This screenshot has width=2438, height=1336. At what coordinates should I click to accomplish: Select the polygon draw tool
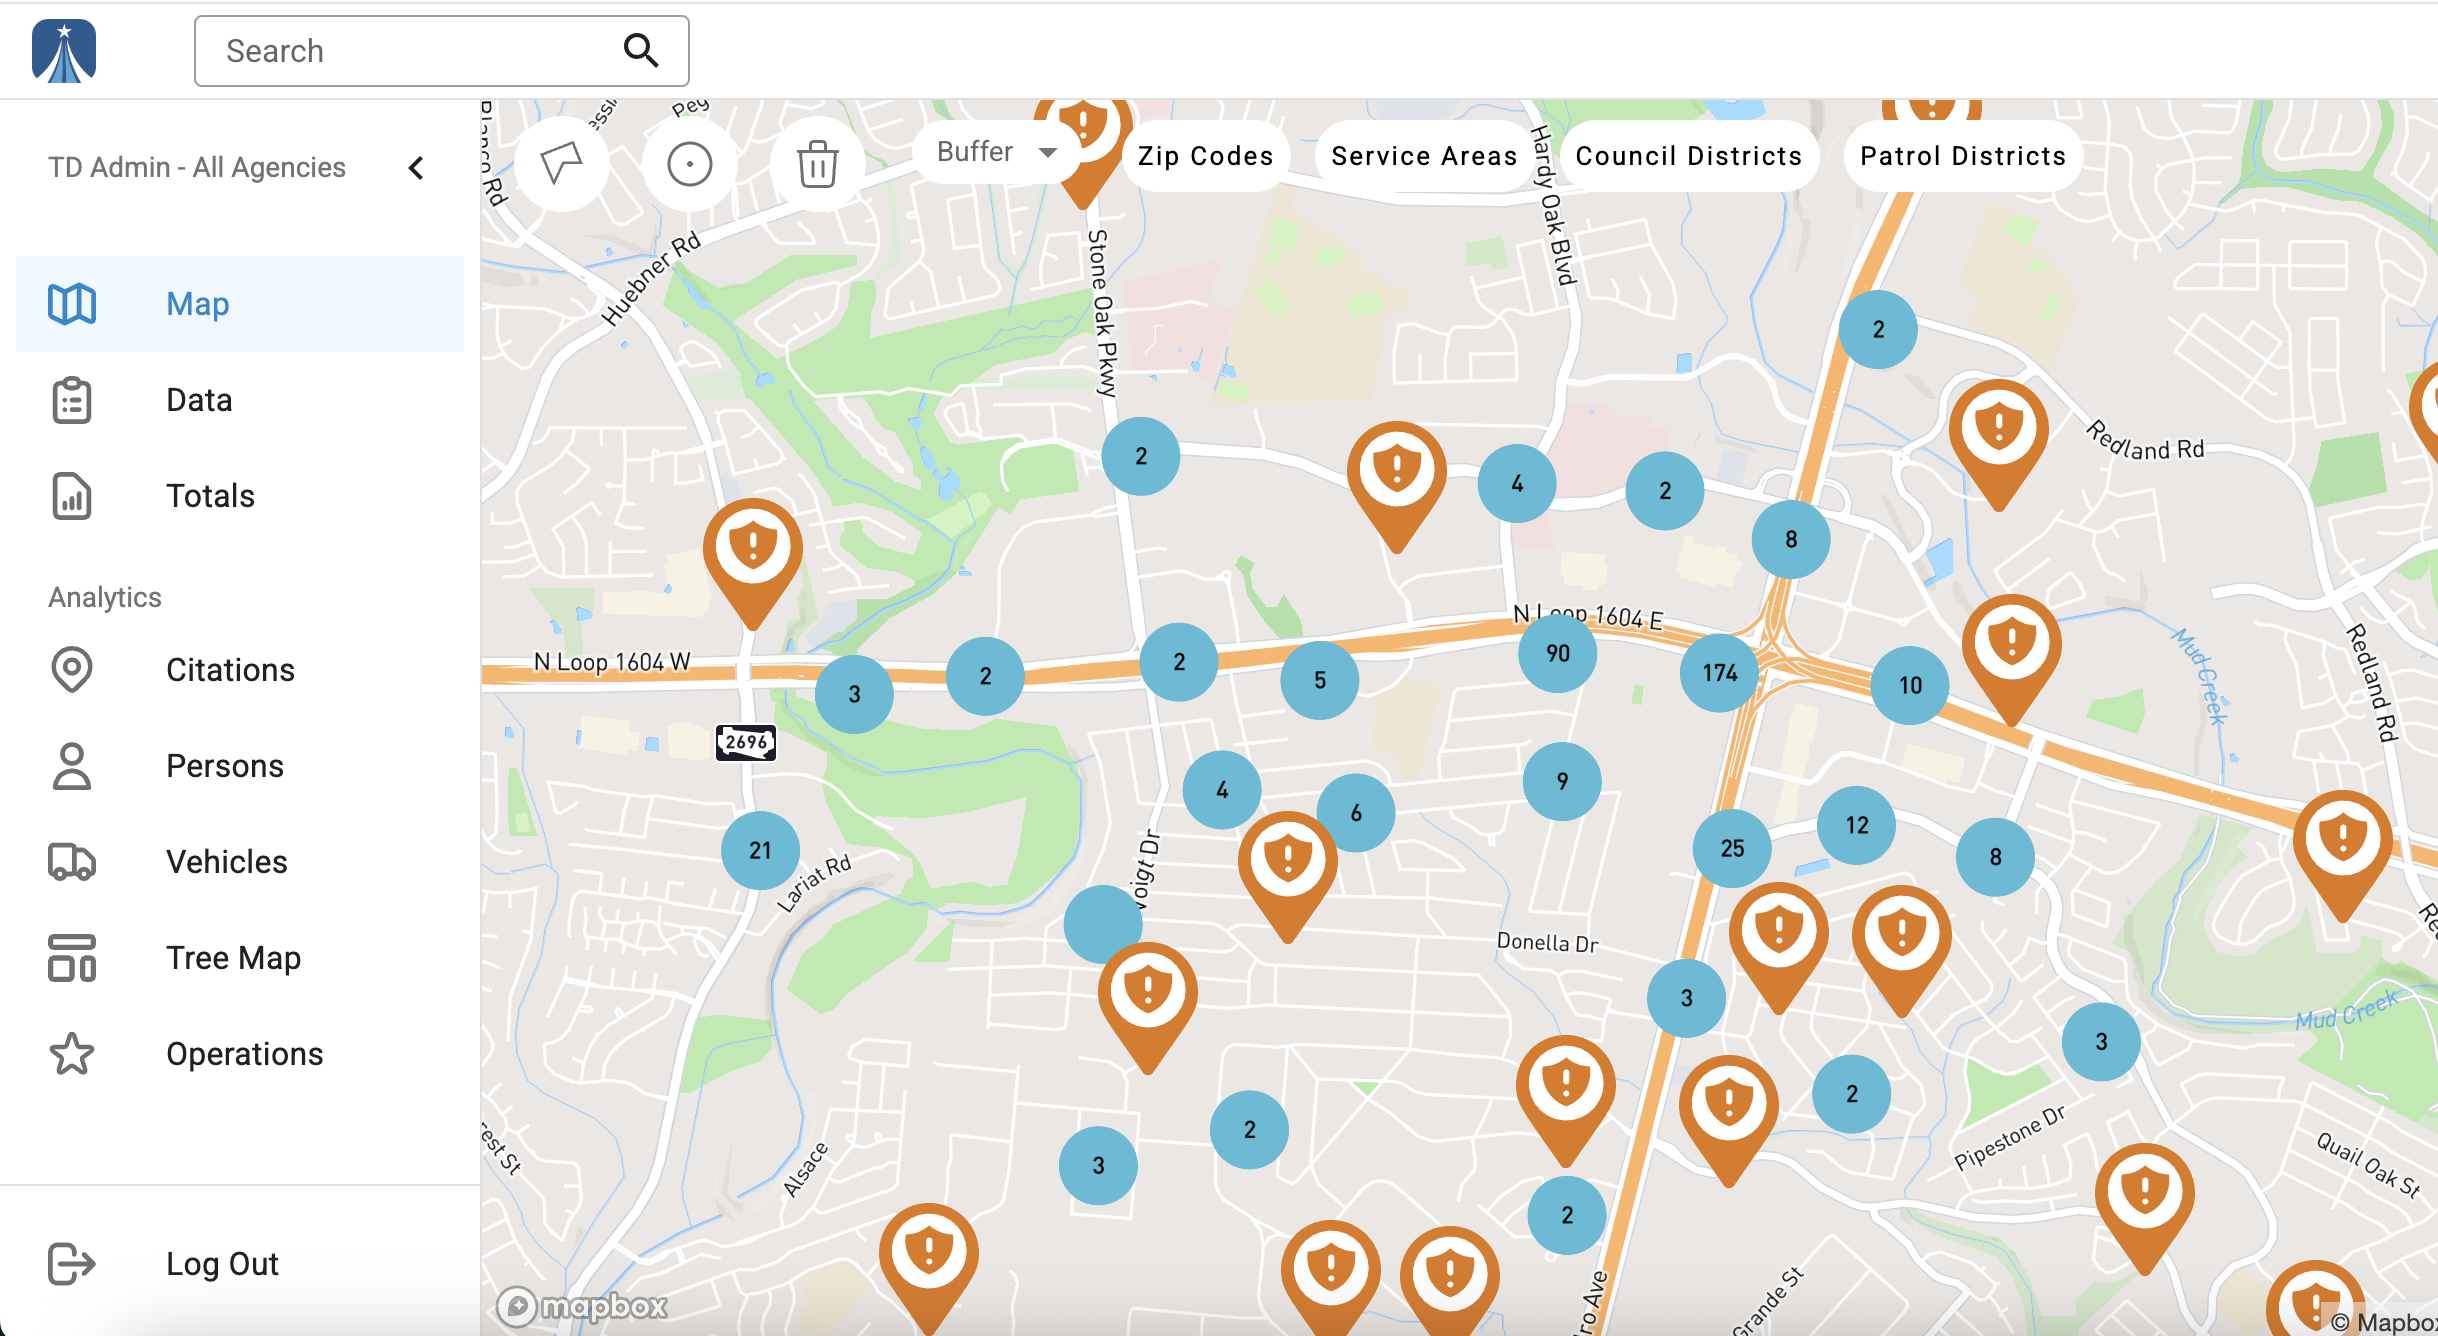click(x=562, y=163)
